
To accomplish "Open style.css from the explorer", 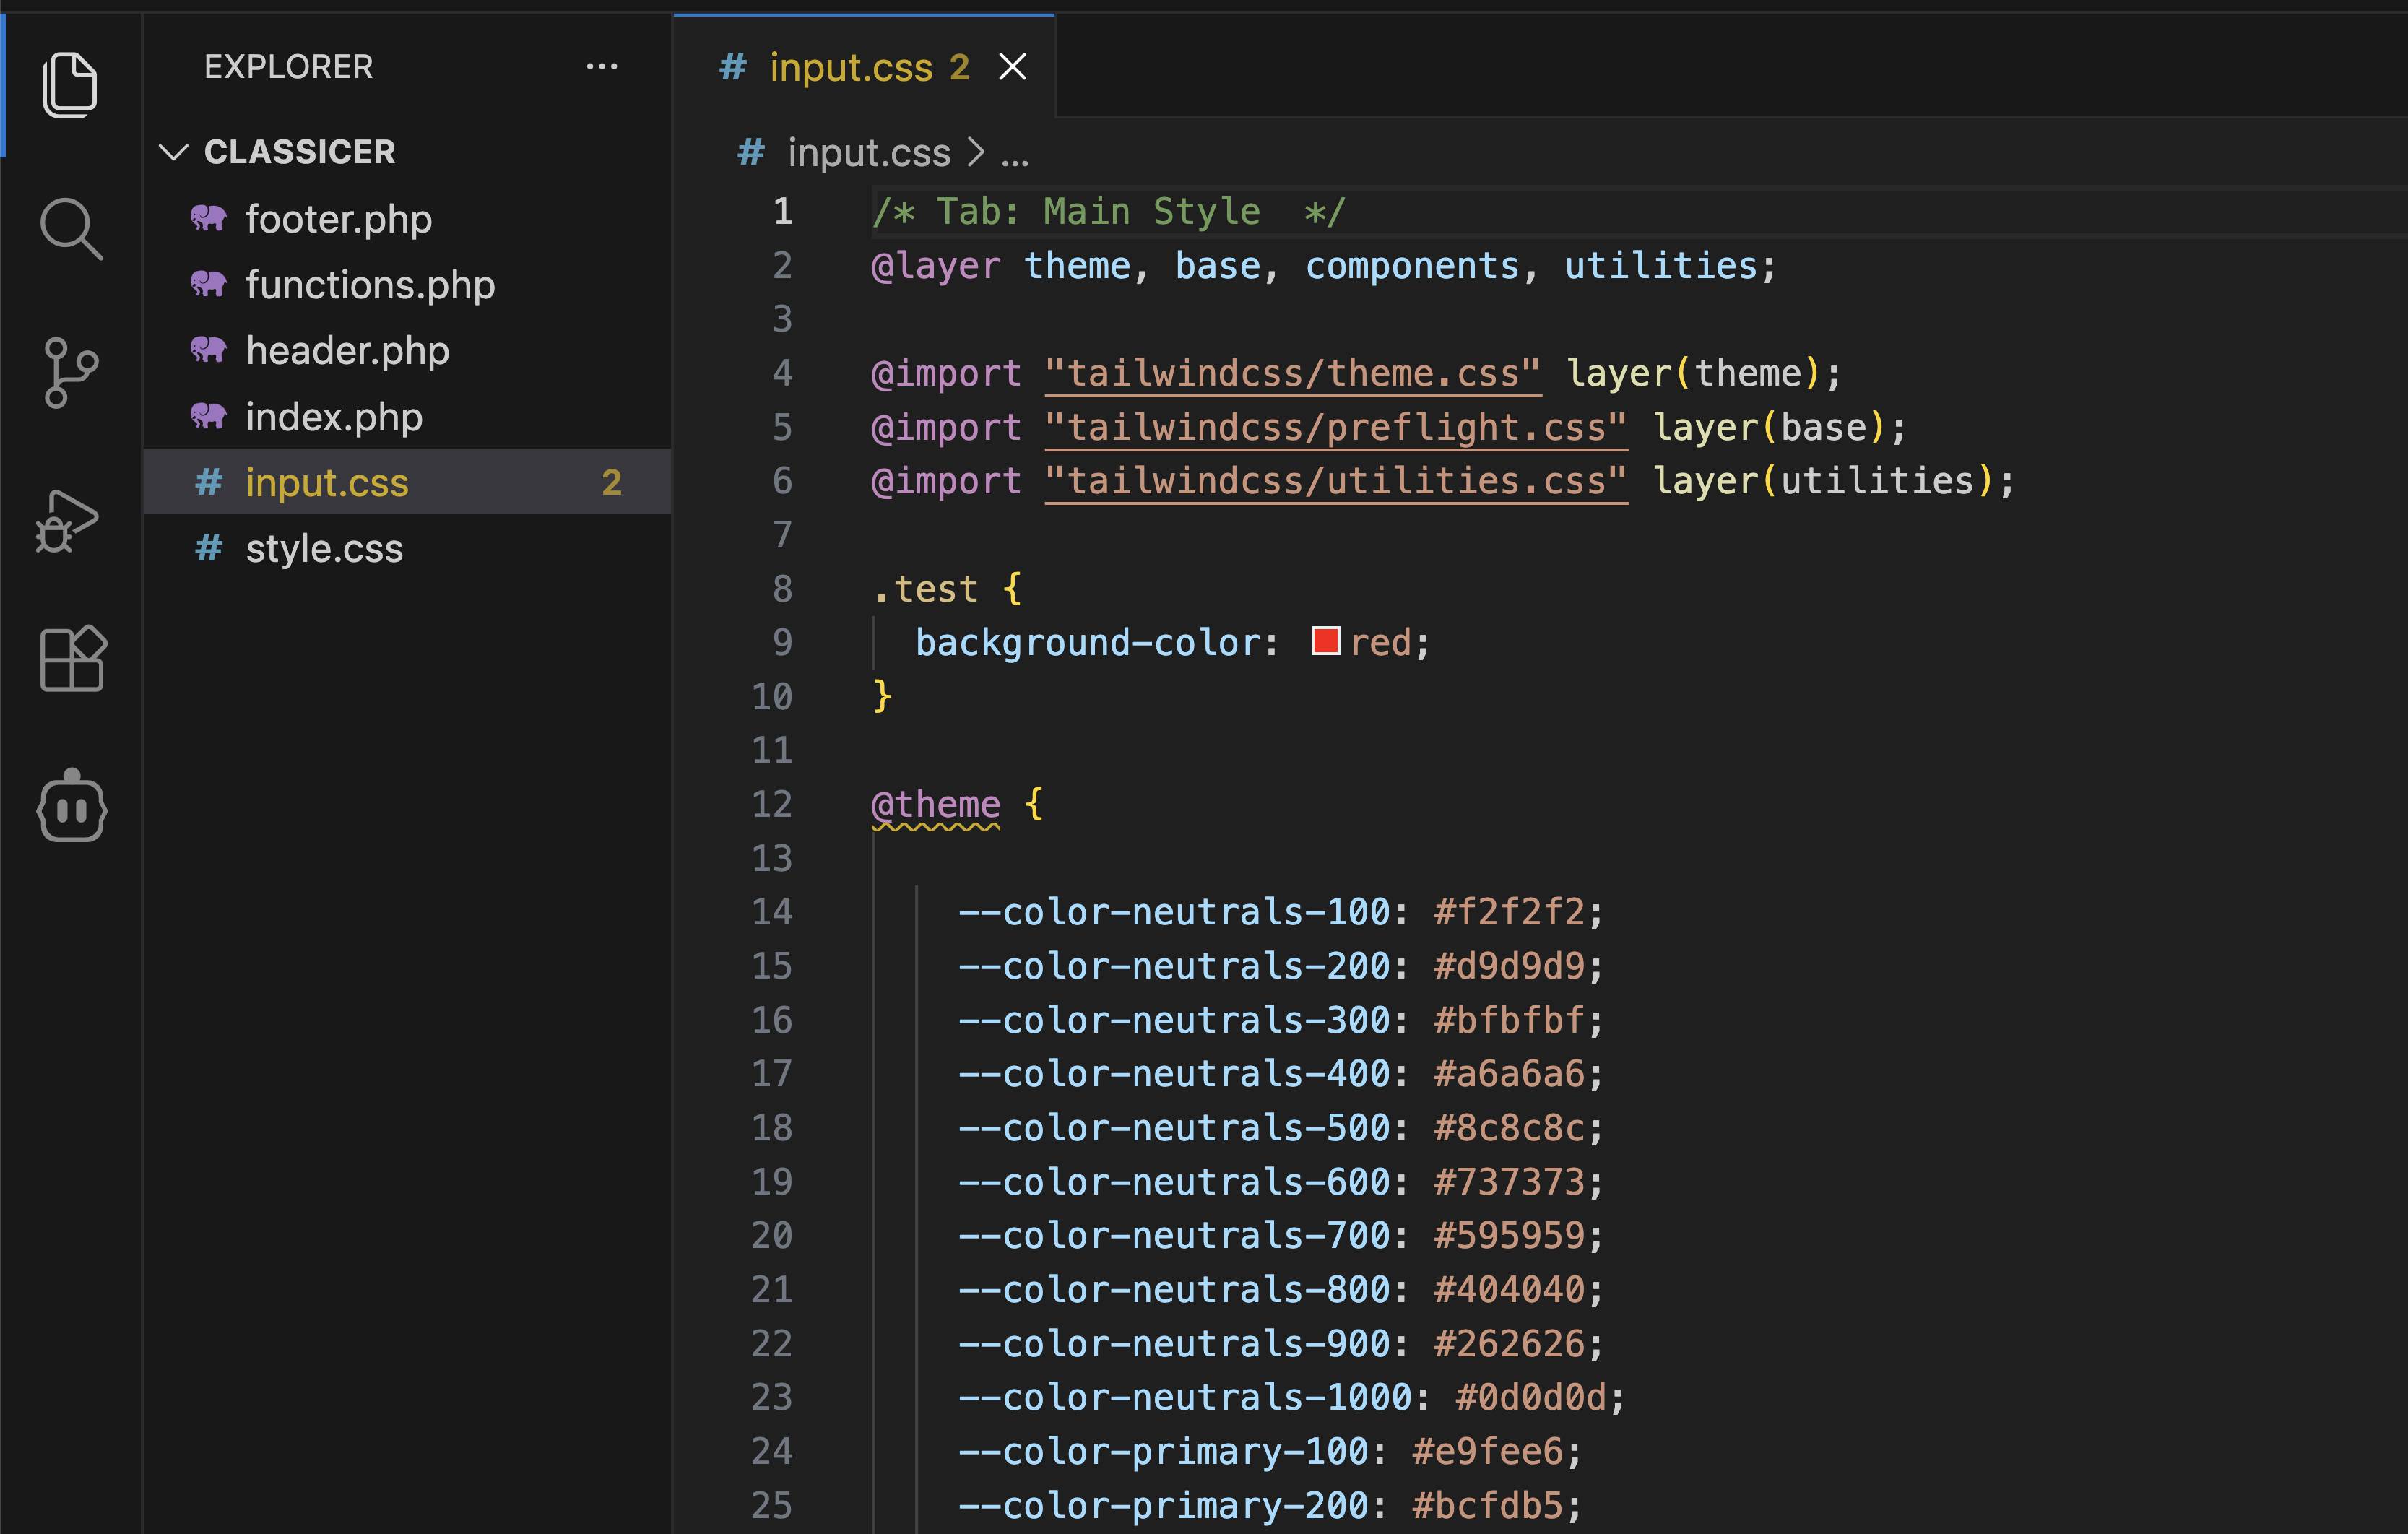I will coord(406,548).
